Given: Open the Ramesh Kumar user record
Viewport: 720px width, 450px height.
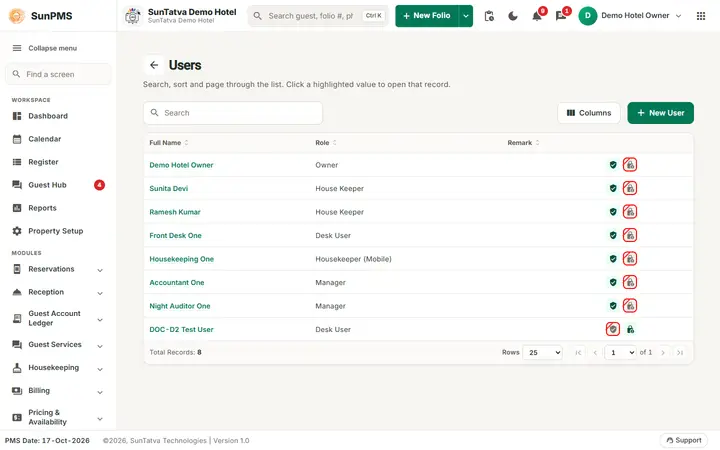Looking at the screenshot, I should [x=175, y=212].
